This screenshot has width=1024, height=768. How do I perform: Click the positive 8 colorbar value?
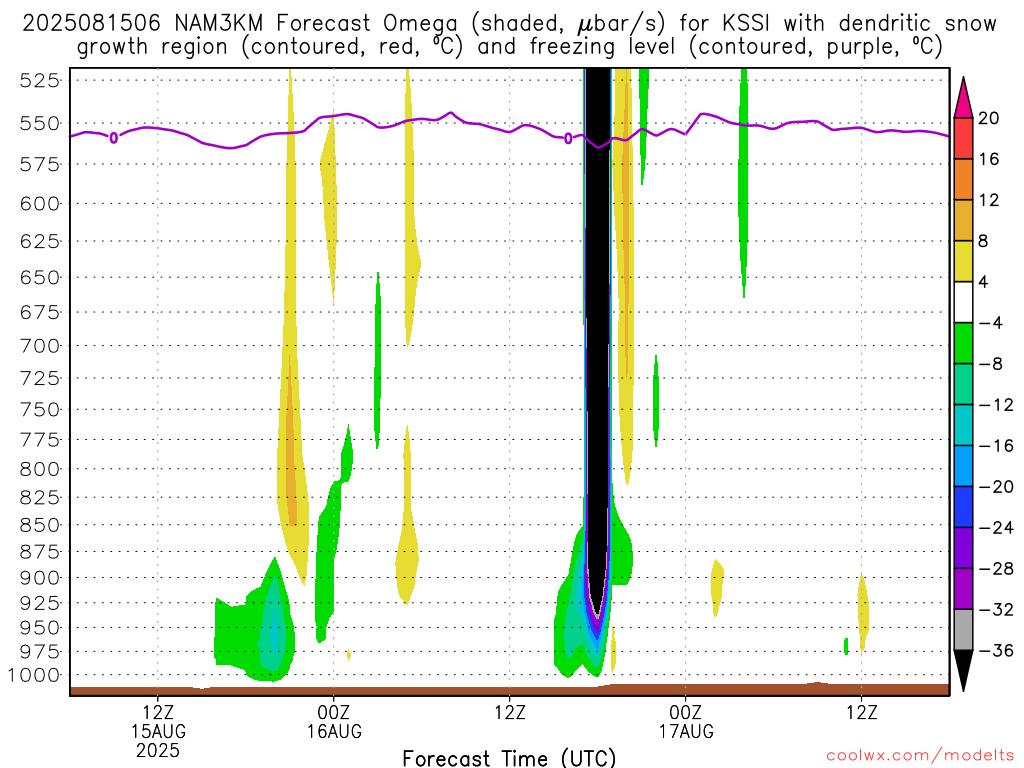coord(984,241)
